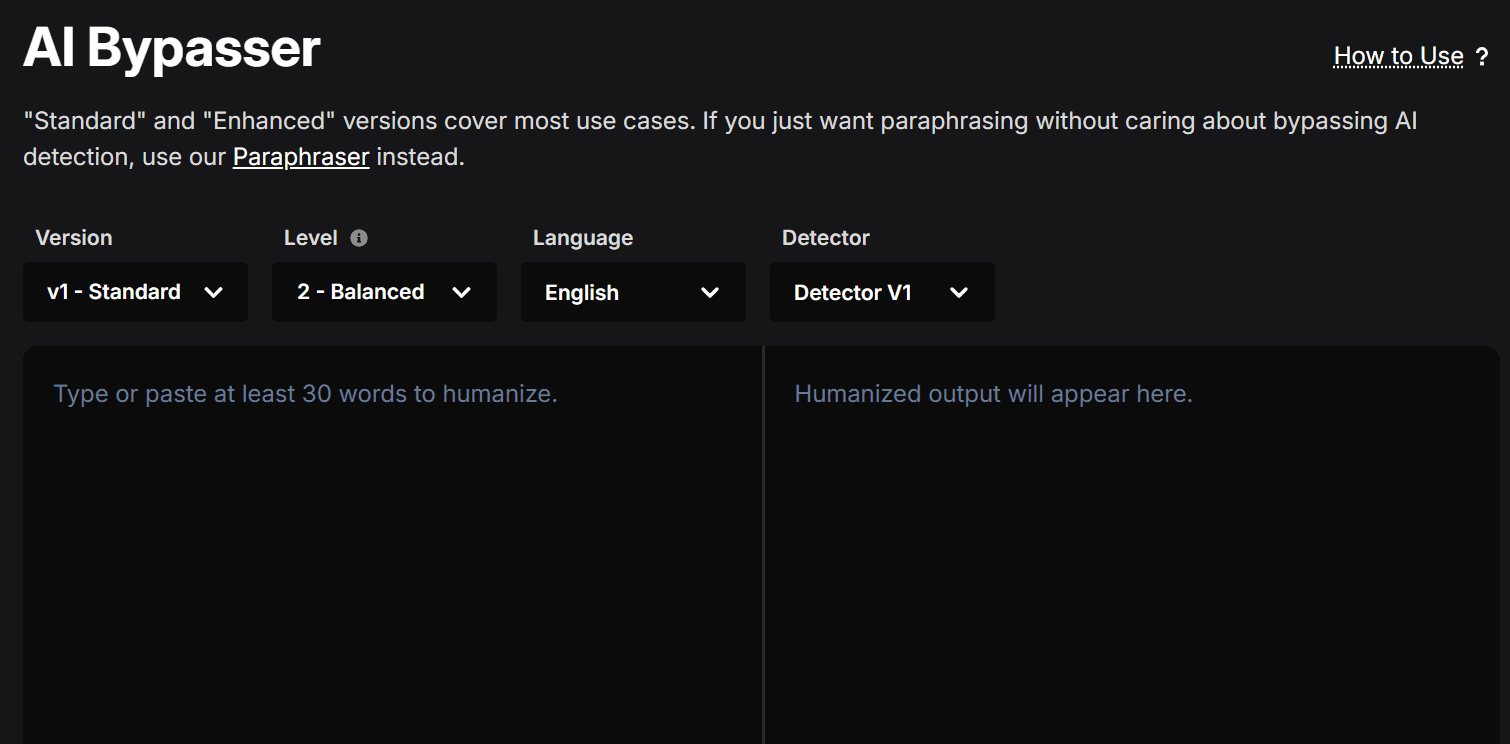
Task: Click the info icon next to Level
Action: (x=359, y=238)
